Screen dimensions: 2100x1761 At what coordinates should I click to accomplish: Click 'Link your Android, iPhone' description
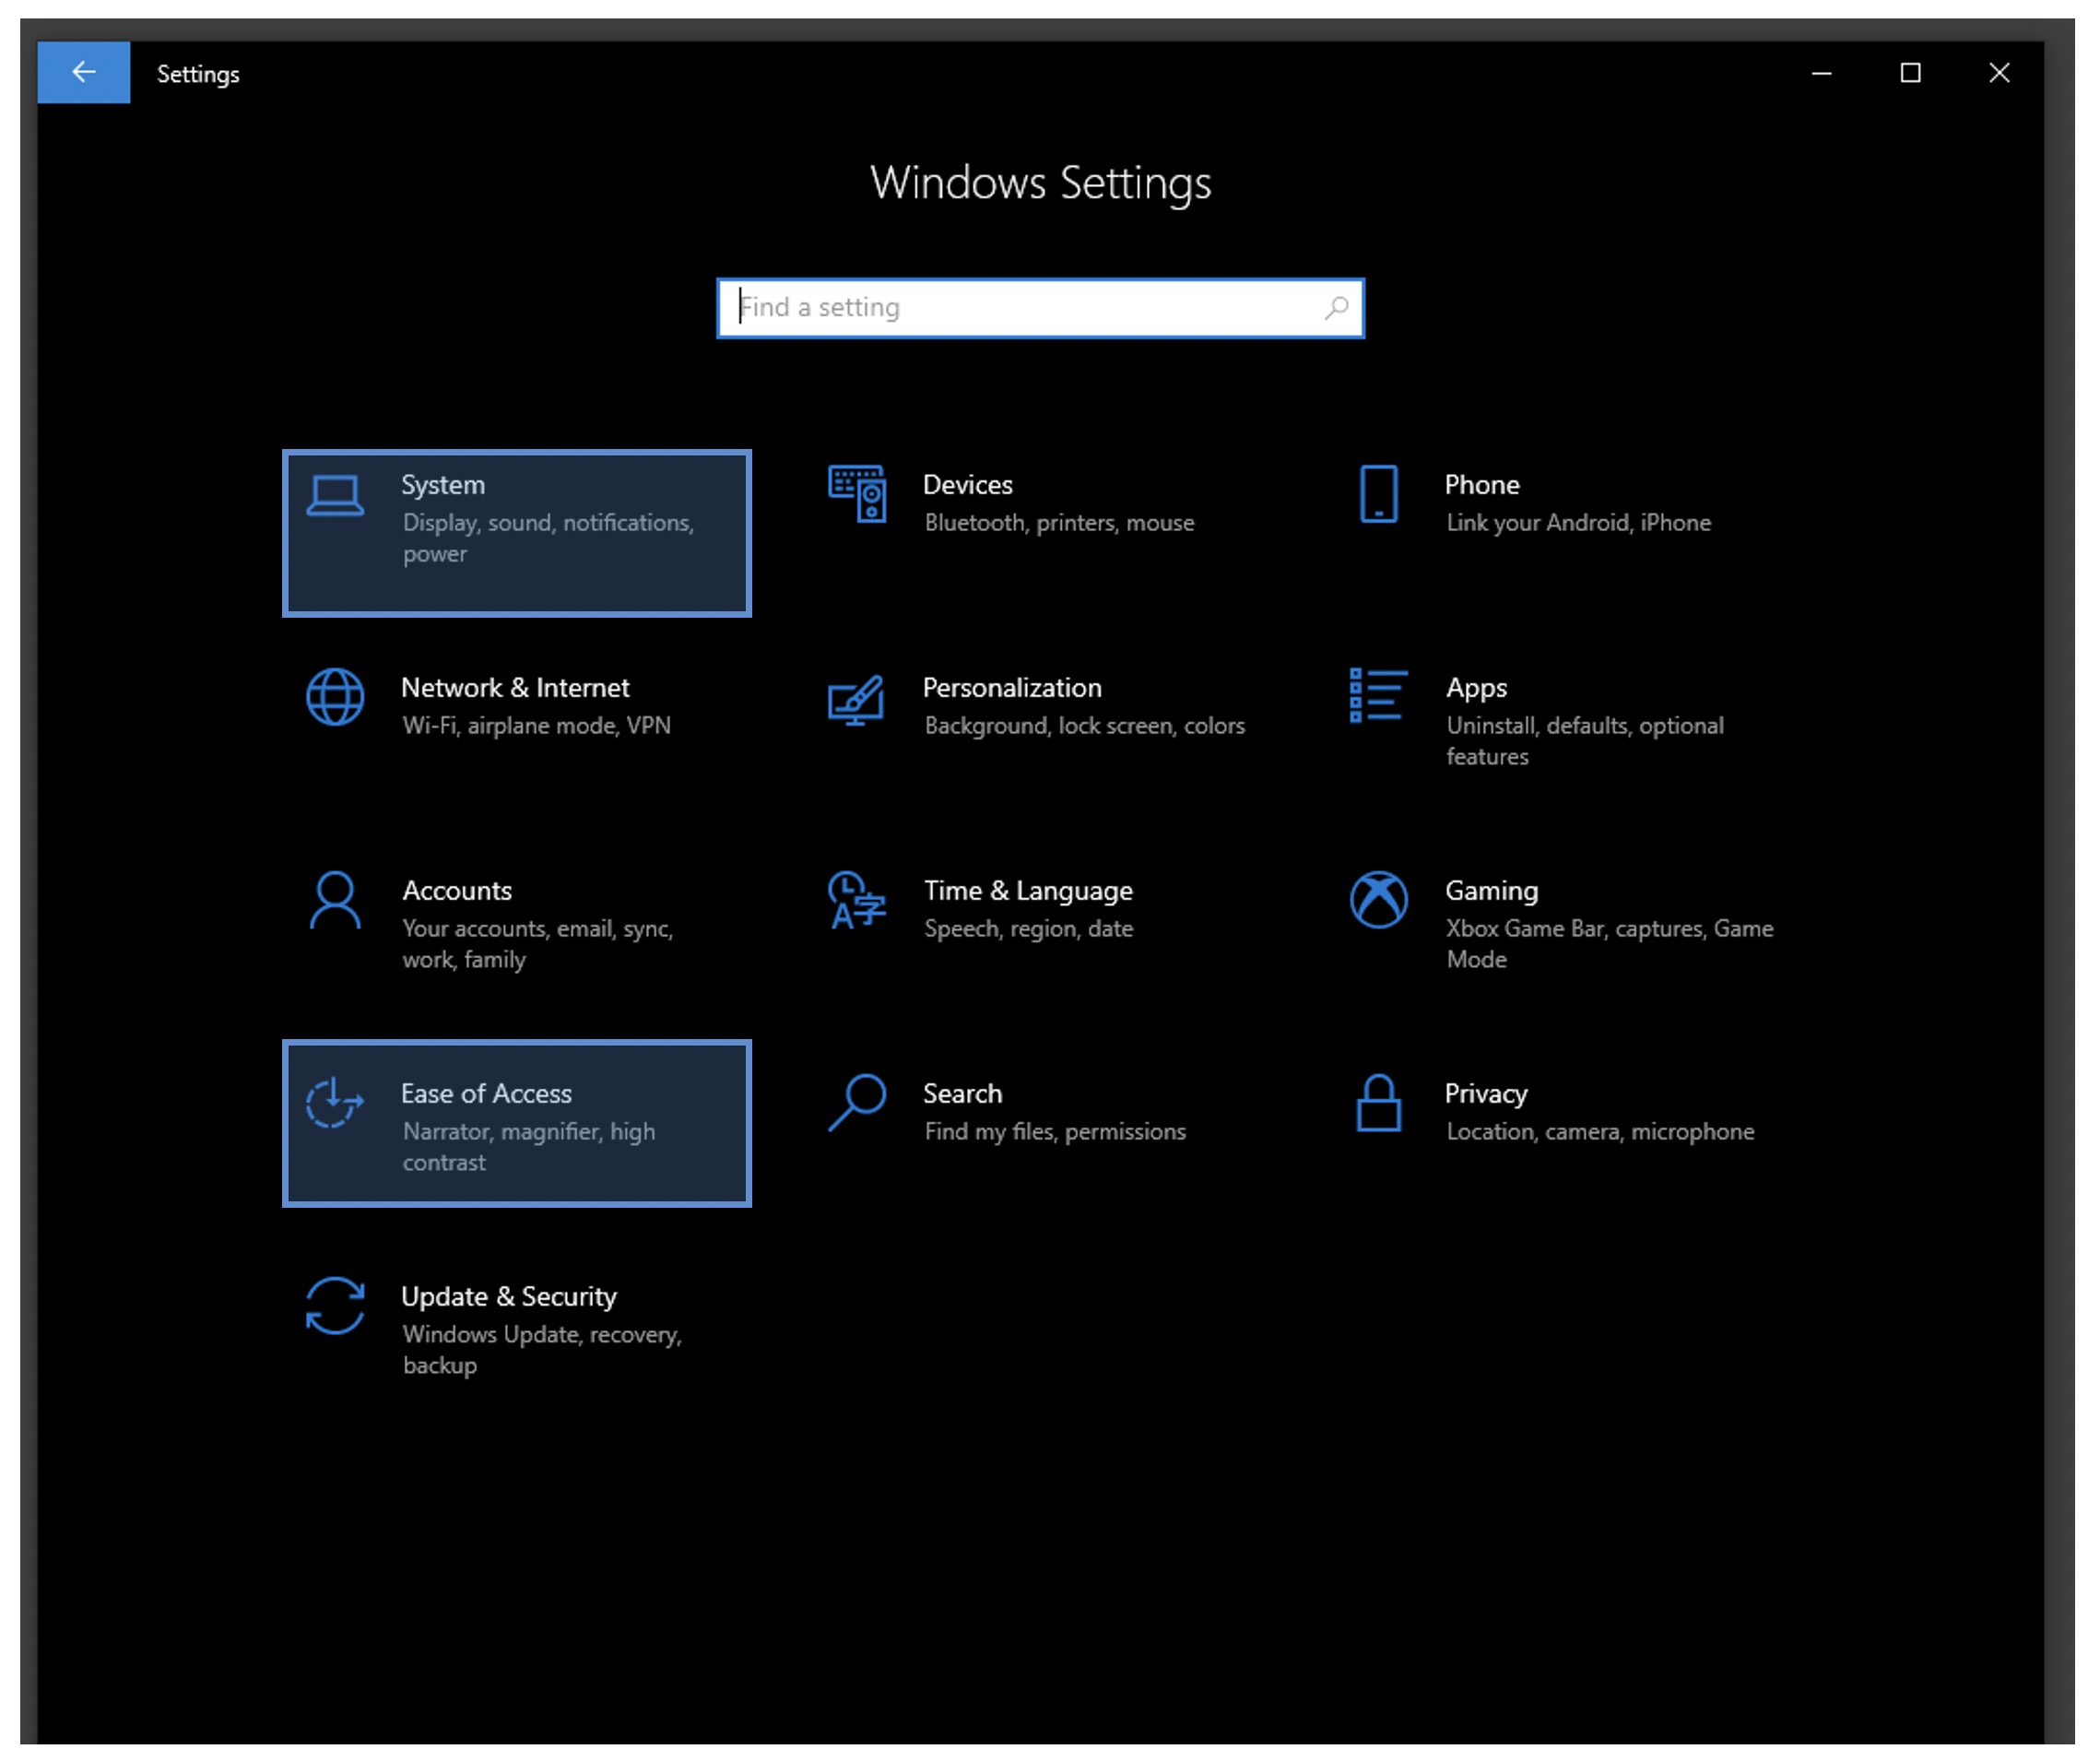(x=1579, y=524)
